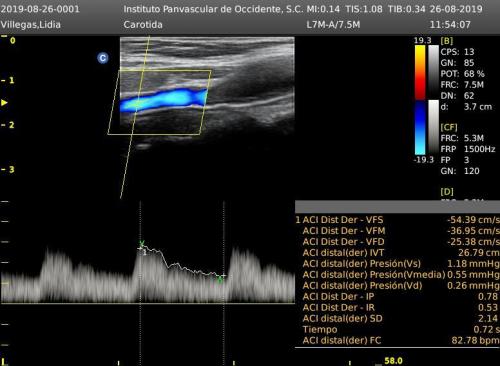Click the blue circled C icon
The width and height of the screenshot is (500, 366).
pos(103,58)
